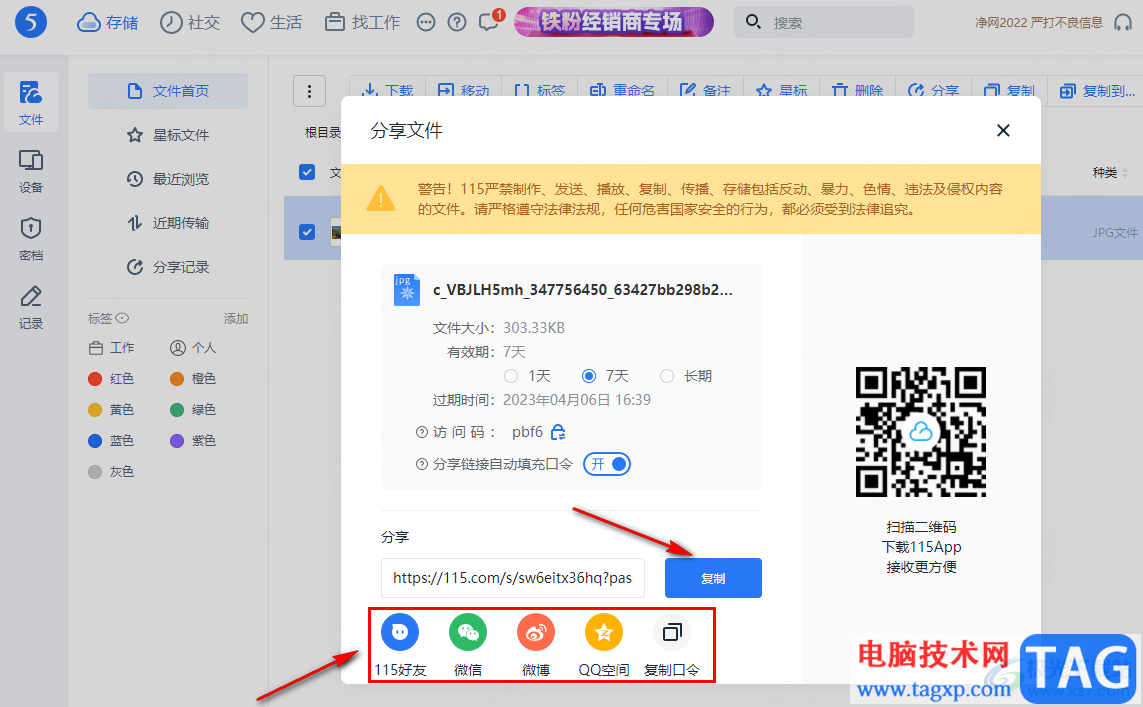This screenshot has width=1143, height=707.
Task: Select the 绿色 green tag
Action: click(193, 410)
